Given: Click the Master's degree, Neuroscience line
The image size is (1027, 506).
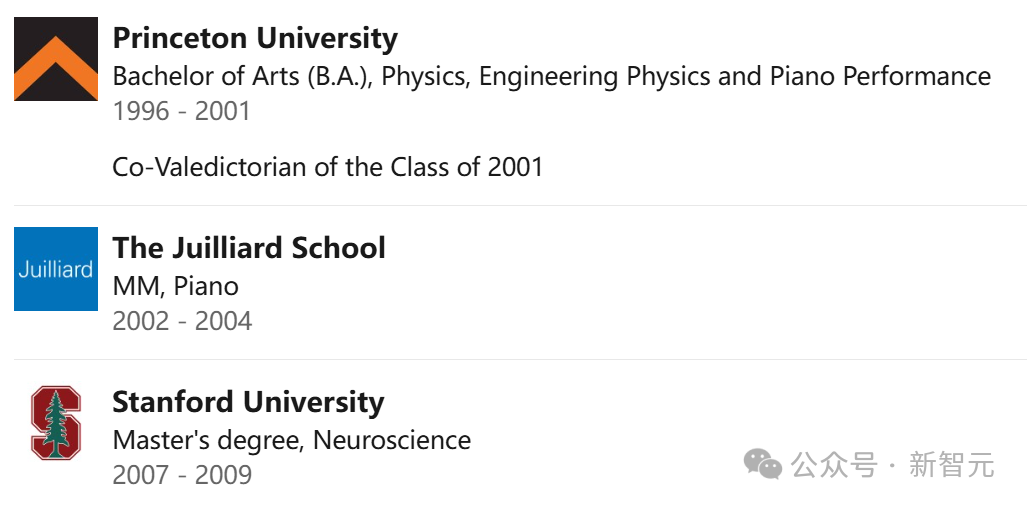Looking at the screenshot, I should point(291,440).
